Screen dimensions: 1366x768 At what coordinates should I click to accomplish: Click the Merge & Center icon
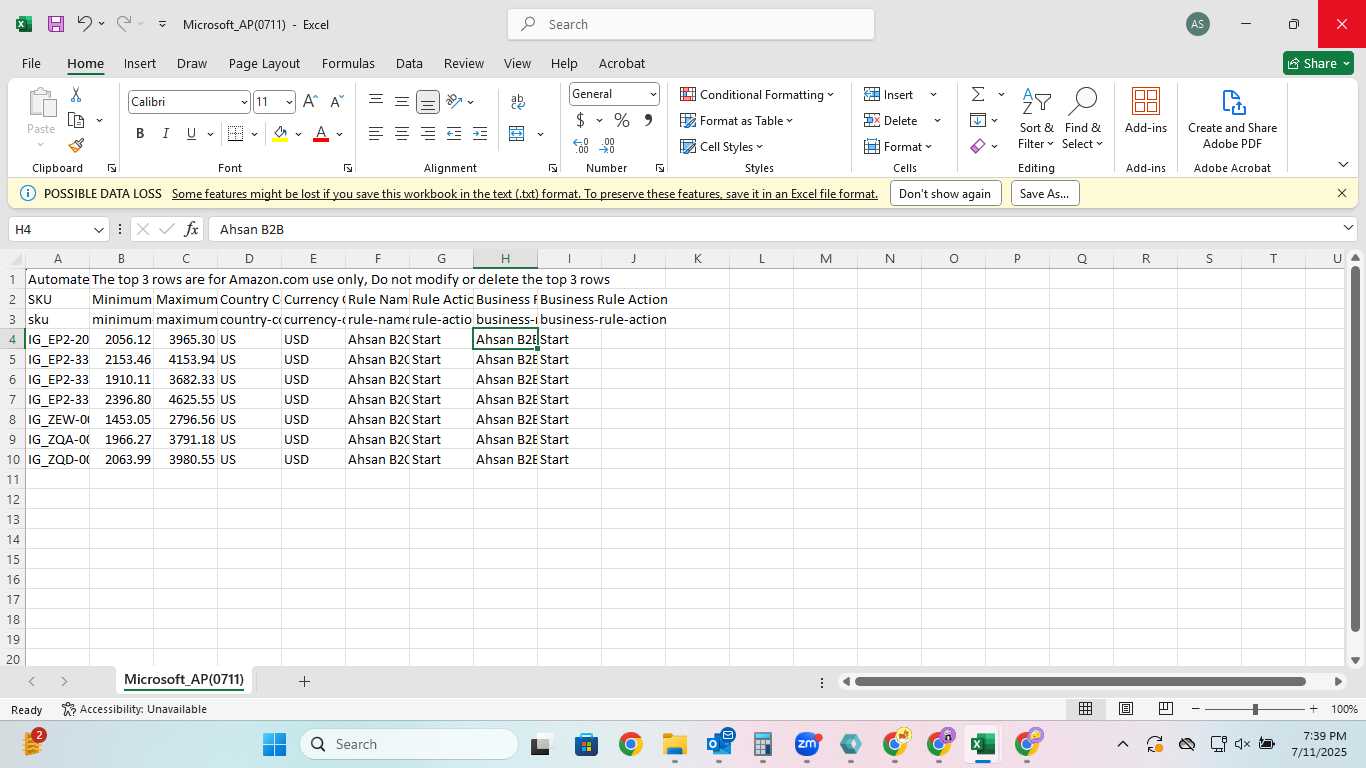coord(517,133)
